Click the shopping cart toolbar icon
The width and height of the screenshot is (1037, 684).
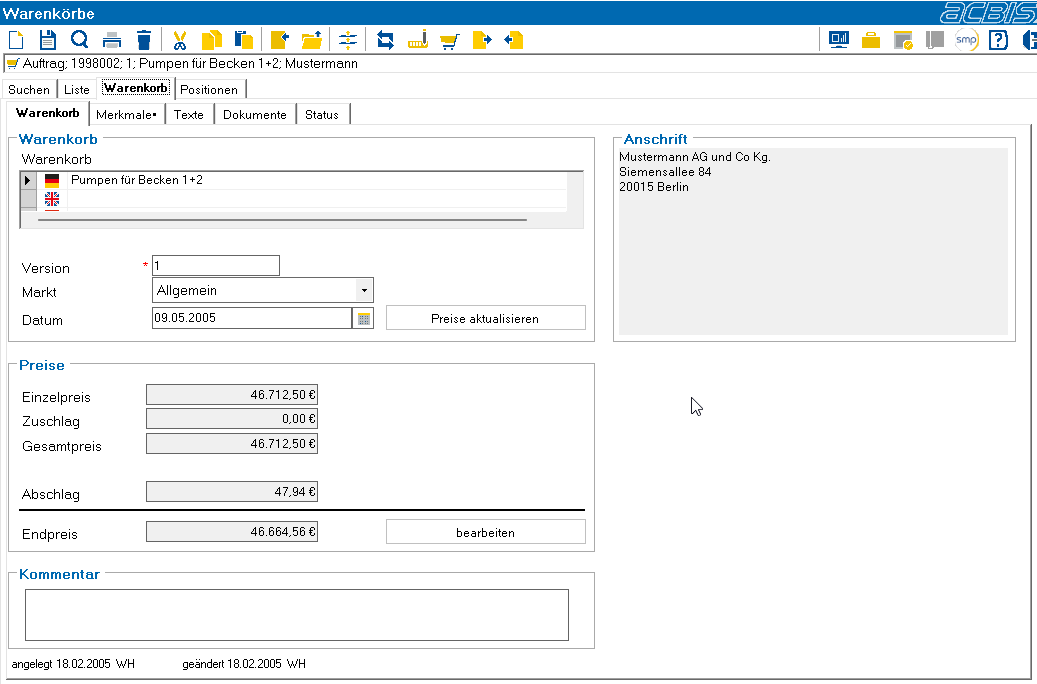click(450, 41)
